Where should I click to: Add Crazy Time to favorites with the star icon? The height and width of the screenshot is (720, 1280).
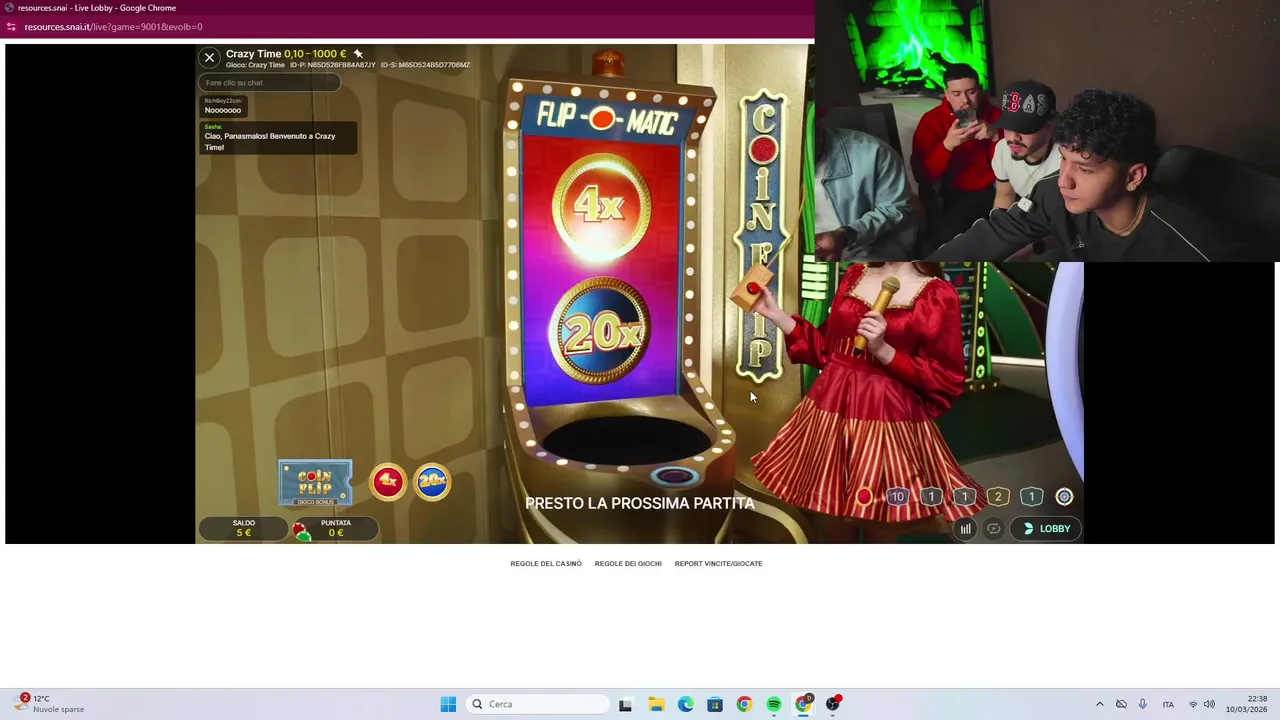coord(358,54)
